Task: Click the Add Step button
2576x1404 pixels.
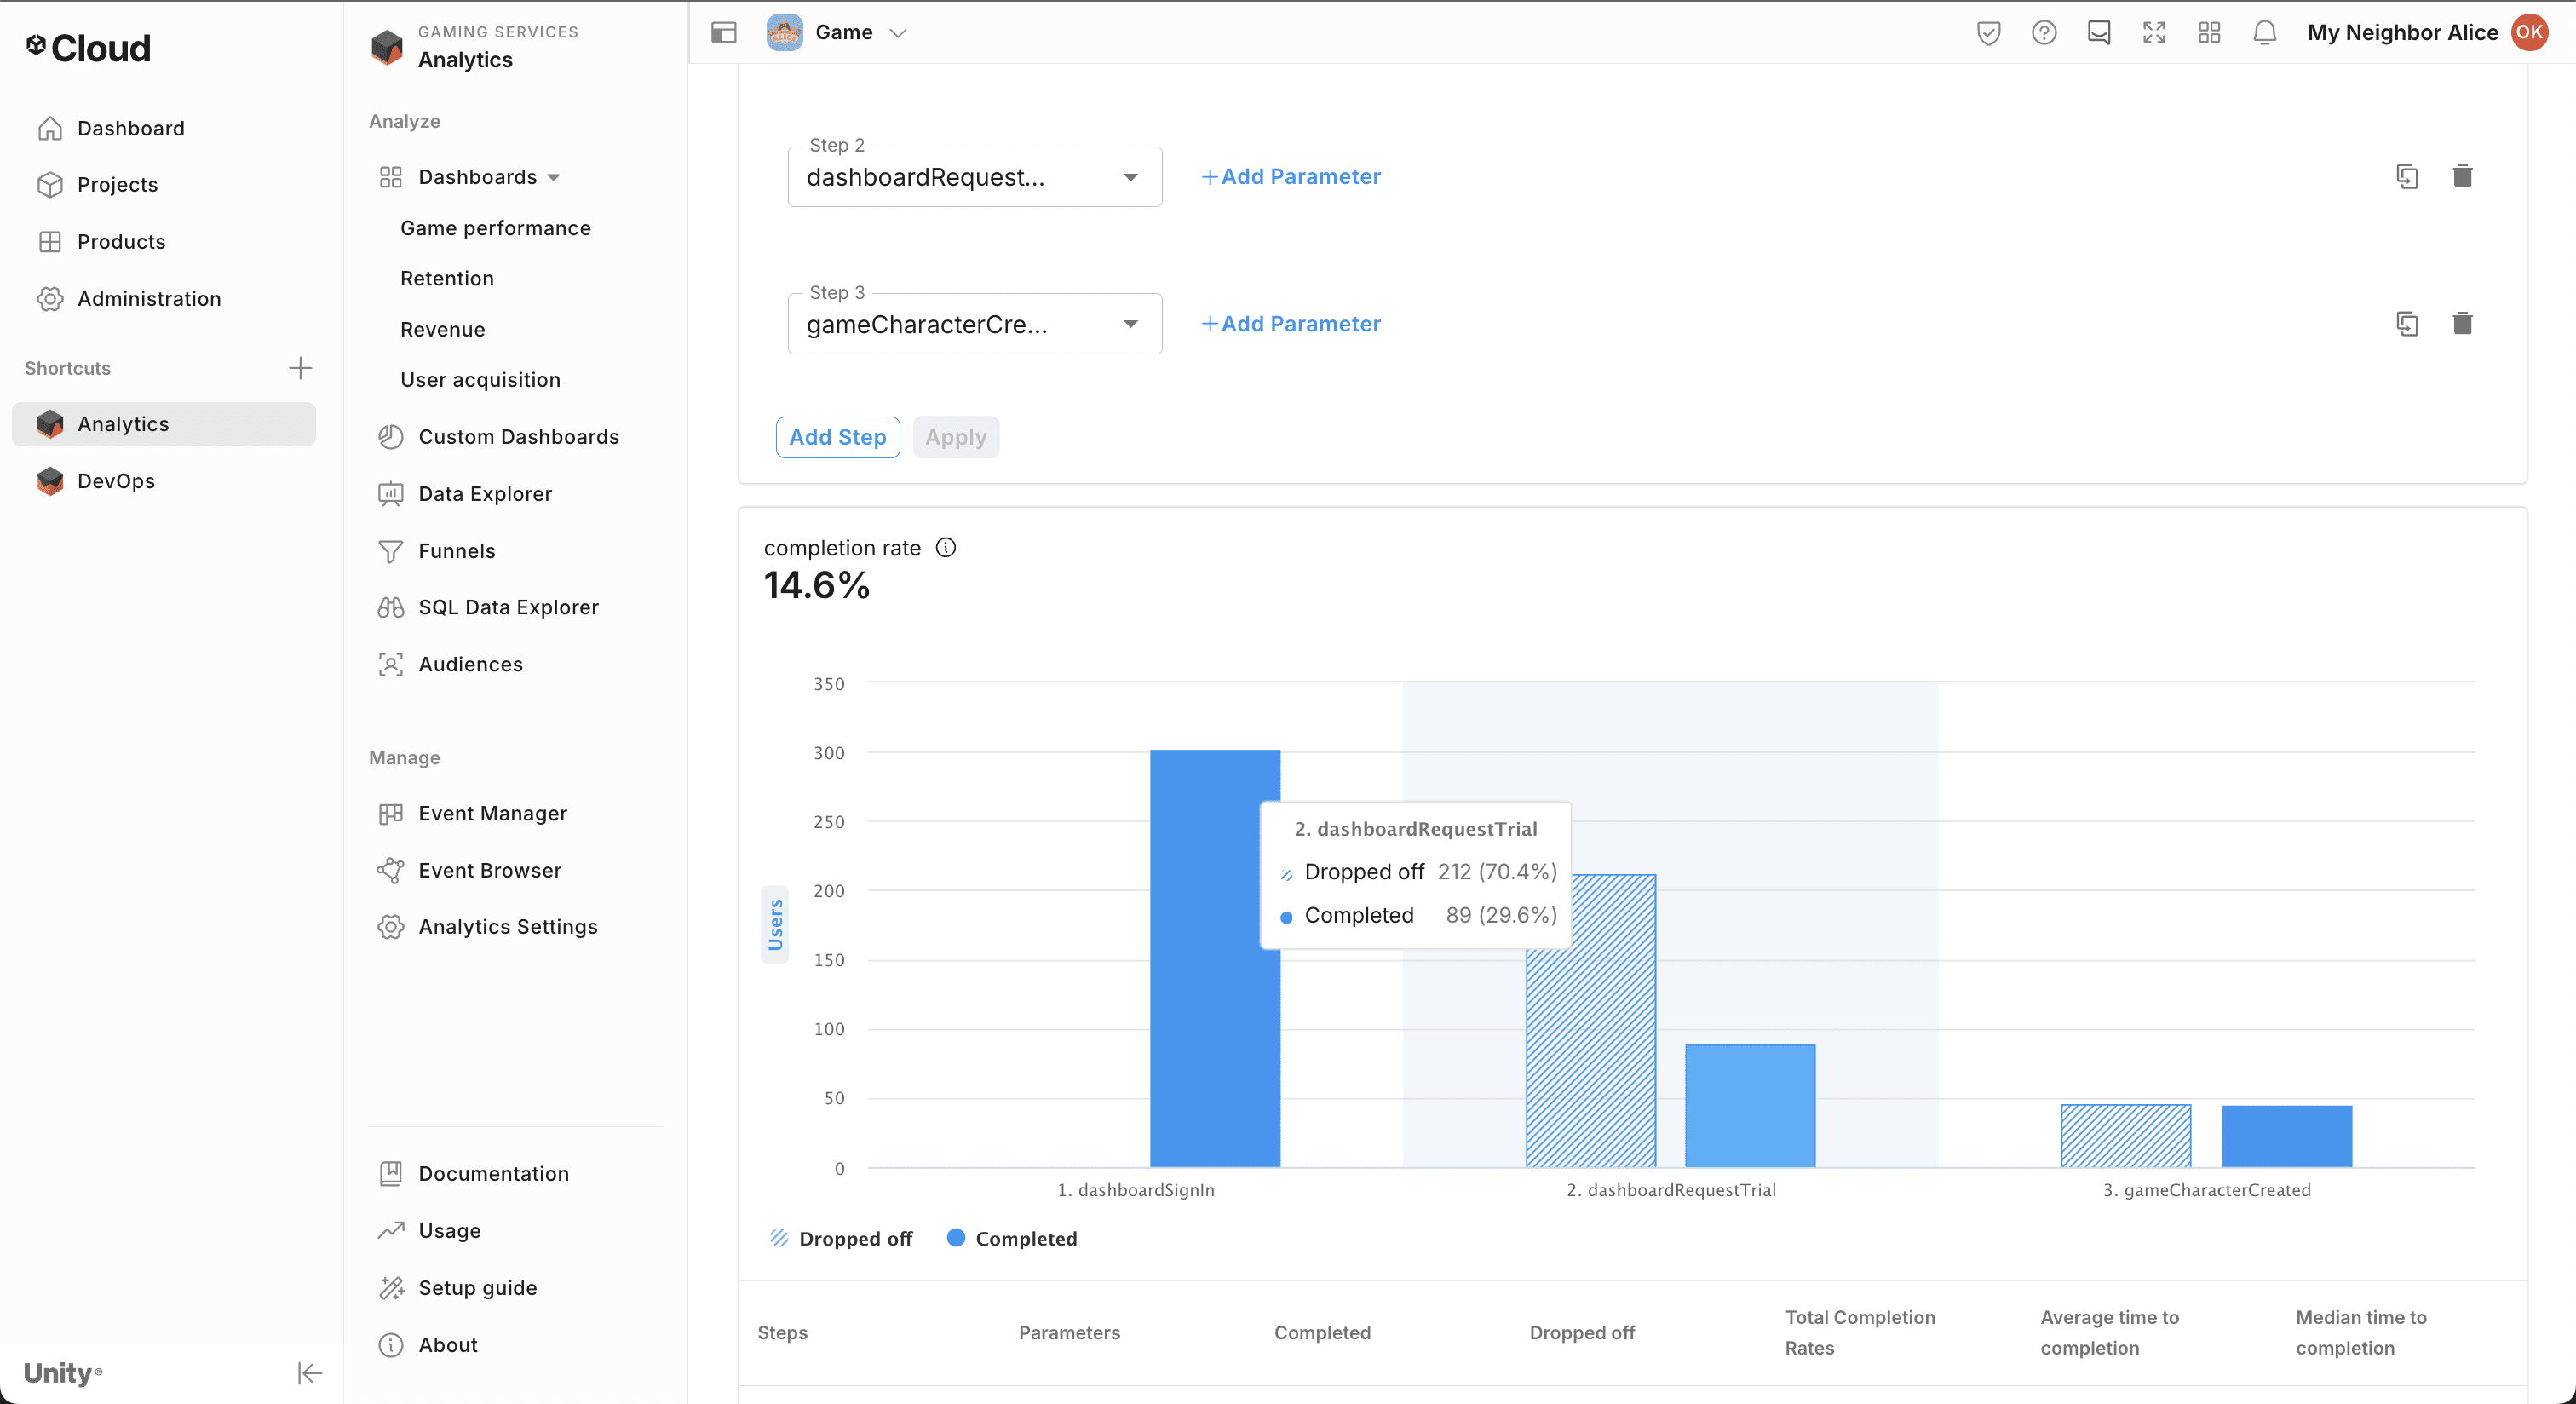Action: coord(837,437)
